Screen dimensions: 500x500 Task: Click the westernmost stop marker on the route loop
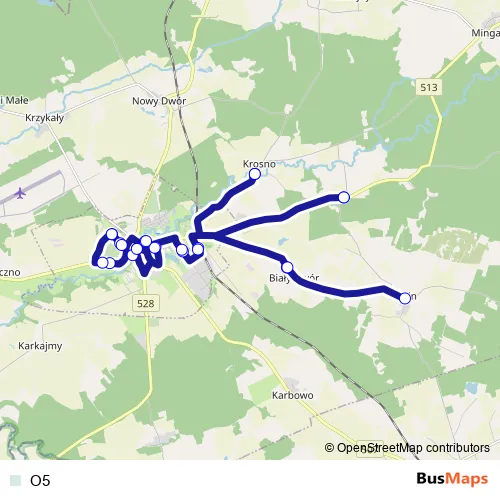click(102, 263)
